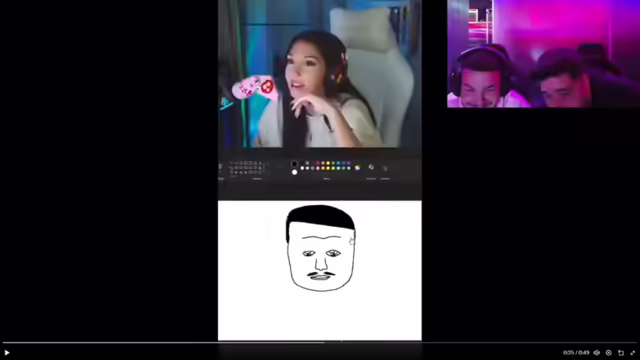Pick the green swatch in top palette row
This screenshot has width=640, height=360.
tap(333, 163)
